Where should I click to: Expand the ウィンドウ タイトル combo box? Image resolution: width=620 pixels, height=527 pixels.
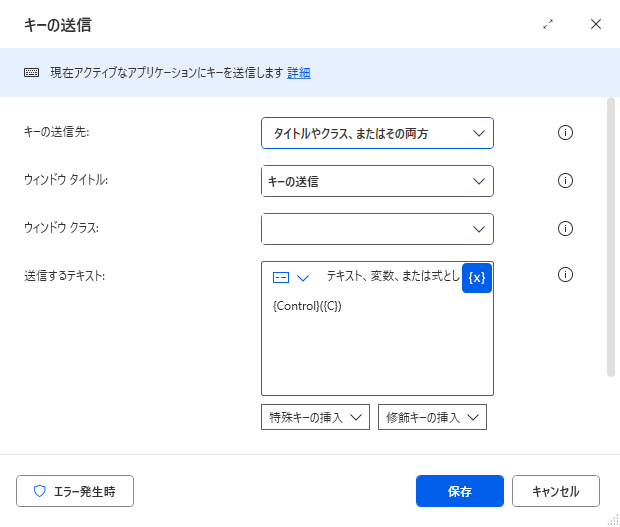[479, 181]
